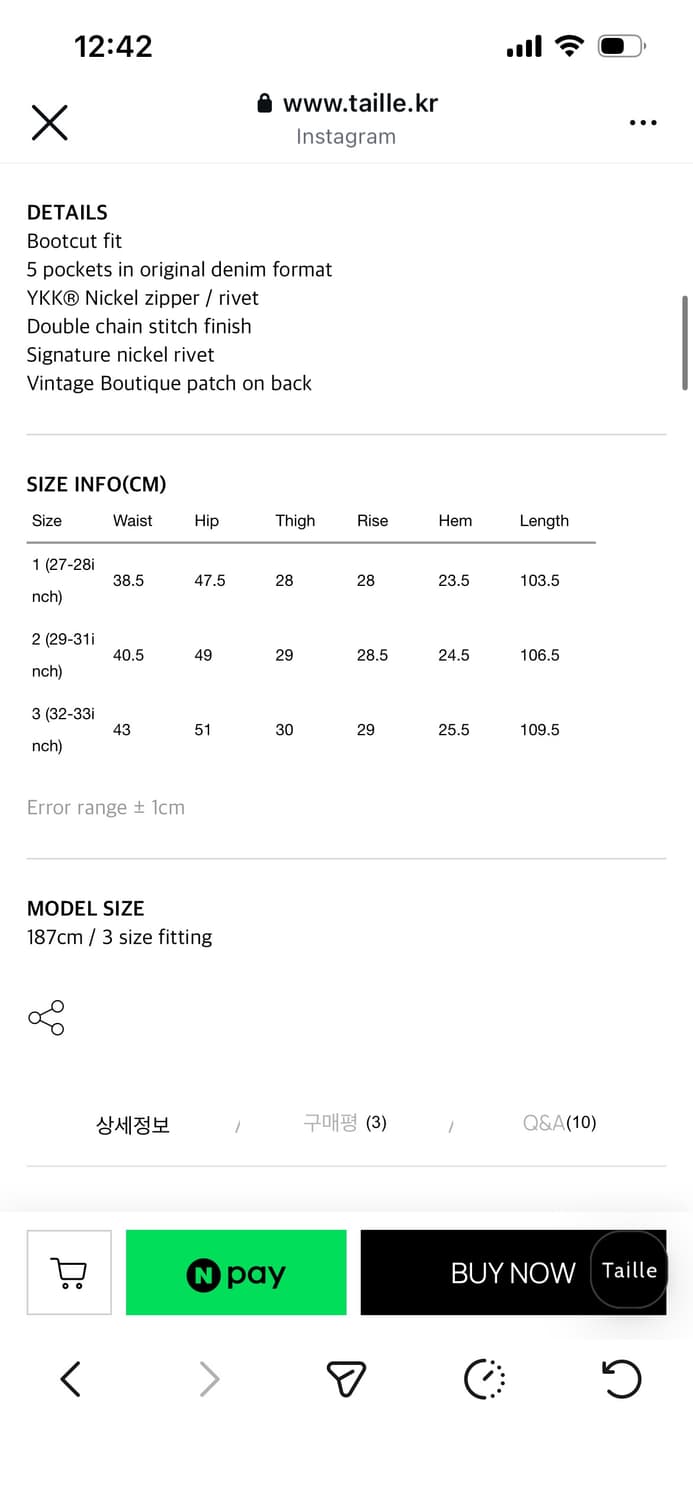The width and height of the screenshot is (693, 1500).
Task: Open the Q&A (10) tab
Action: tap(559, 1123)
